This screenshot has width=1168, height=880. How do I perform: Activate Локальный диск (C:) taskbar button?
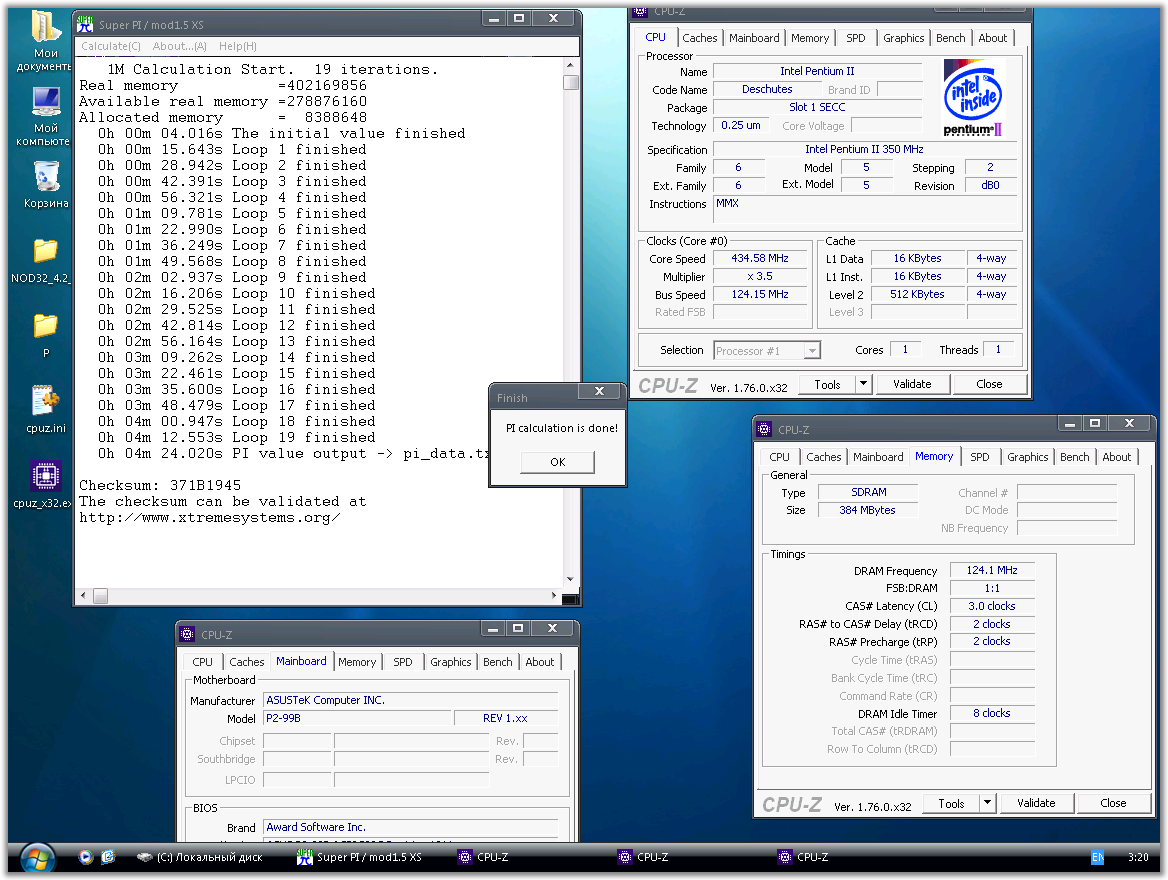coord(200,858)
